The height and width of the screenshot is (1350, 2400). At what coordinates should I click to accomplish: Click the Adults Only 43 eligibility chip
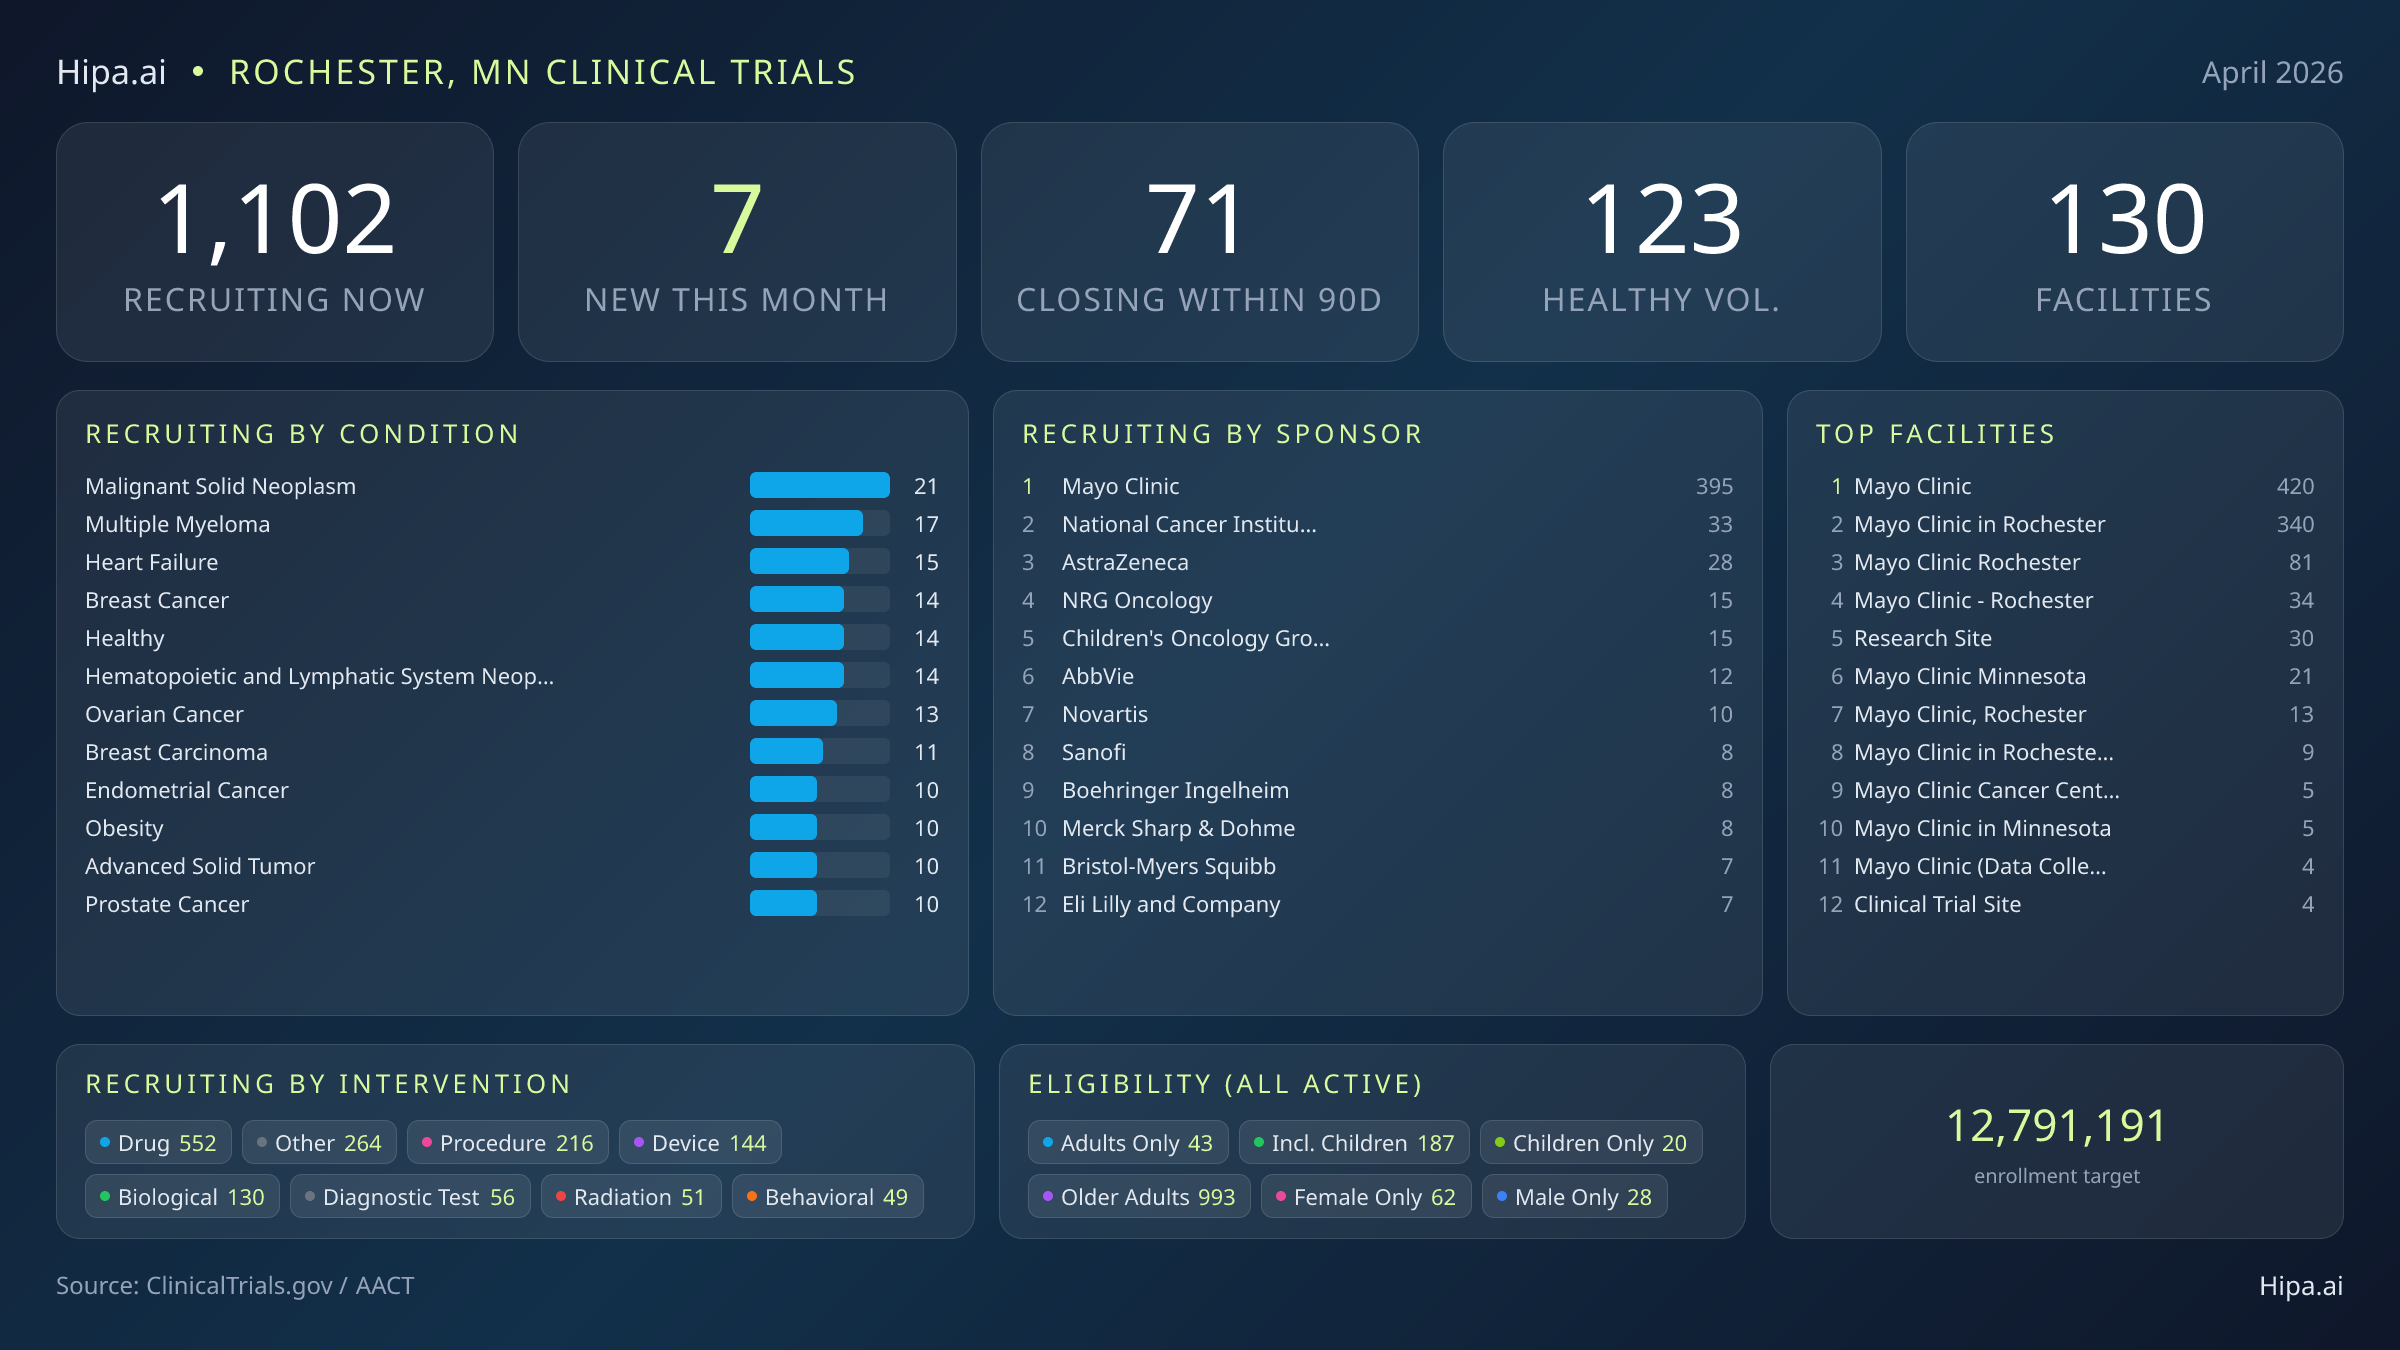pos(1128,1142)
